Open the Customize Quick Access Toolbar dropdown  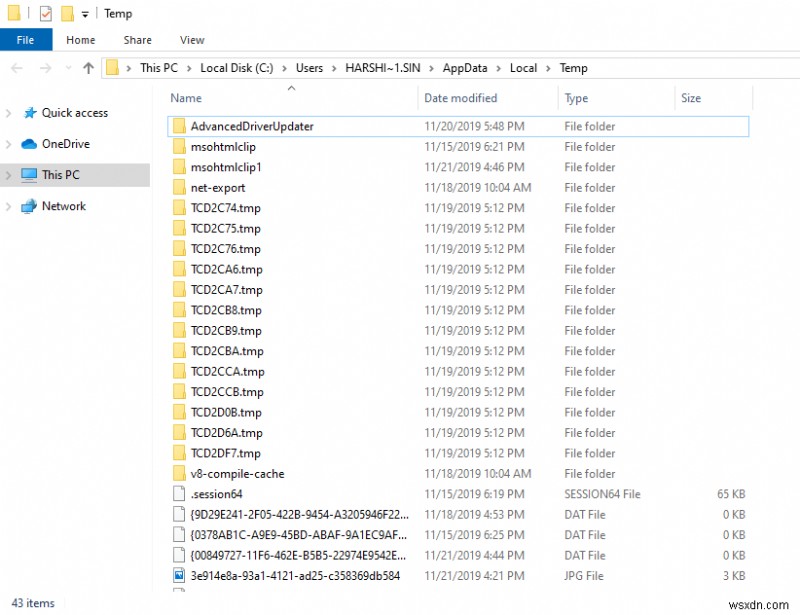pyautogui.click(x=85, y=13)
